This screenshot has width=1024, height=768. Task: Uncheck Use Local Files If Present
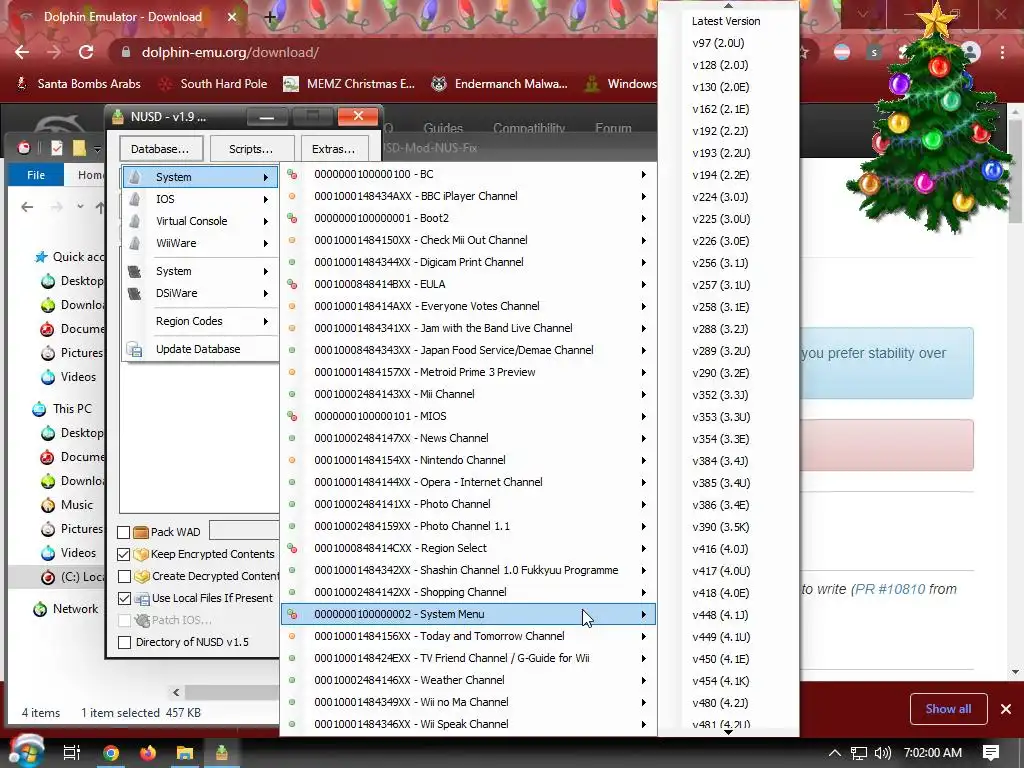(x=123, y=598)
